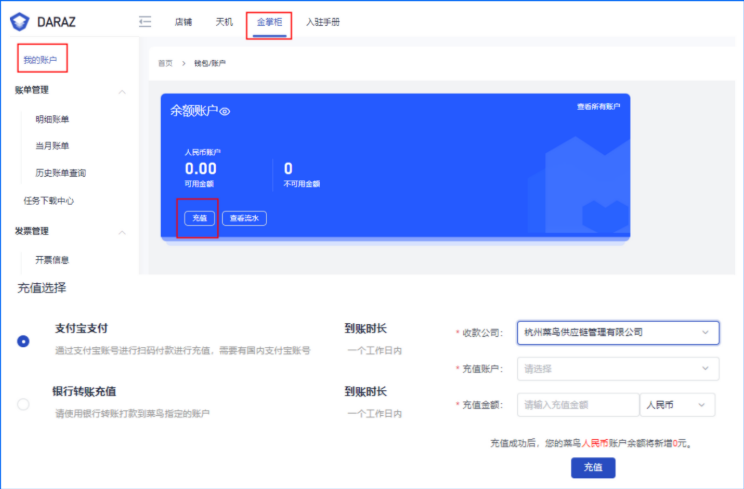Open 任务下载中心 in the sidebar
The width and height of the screenshot is (744, 489).
point(49,201)
